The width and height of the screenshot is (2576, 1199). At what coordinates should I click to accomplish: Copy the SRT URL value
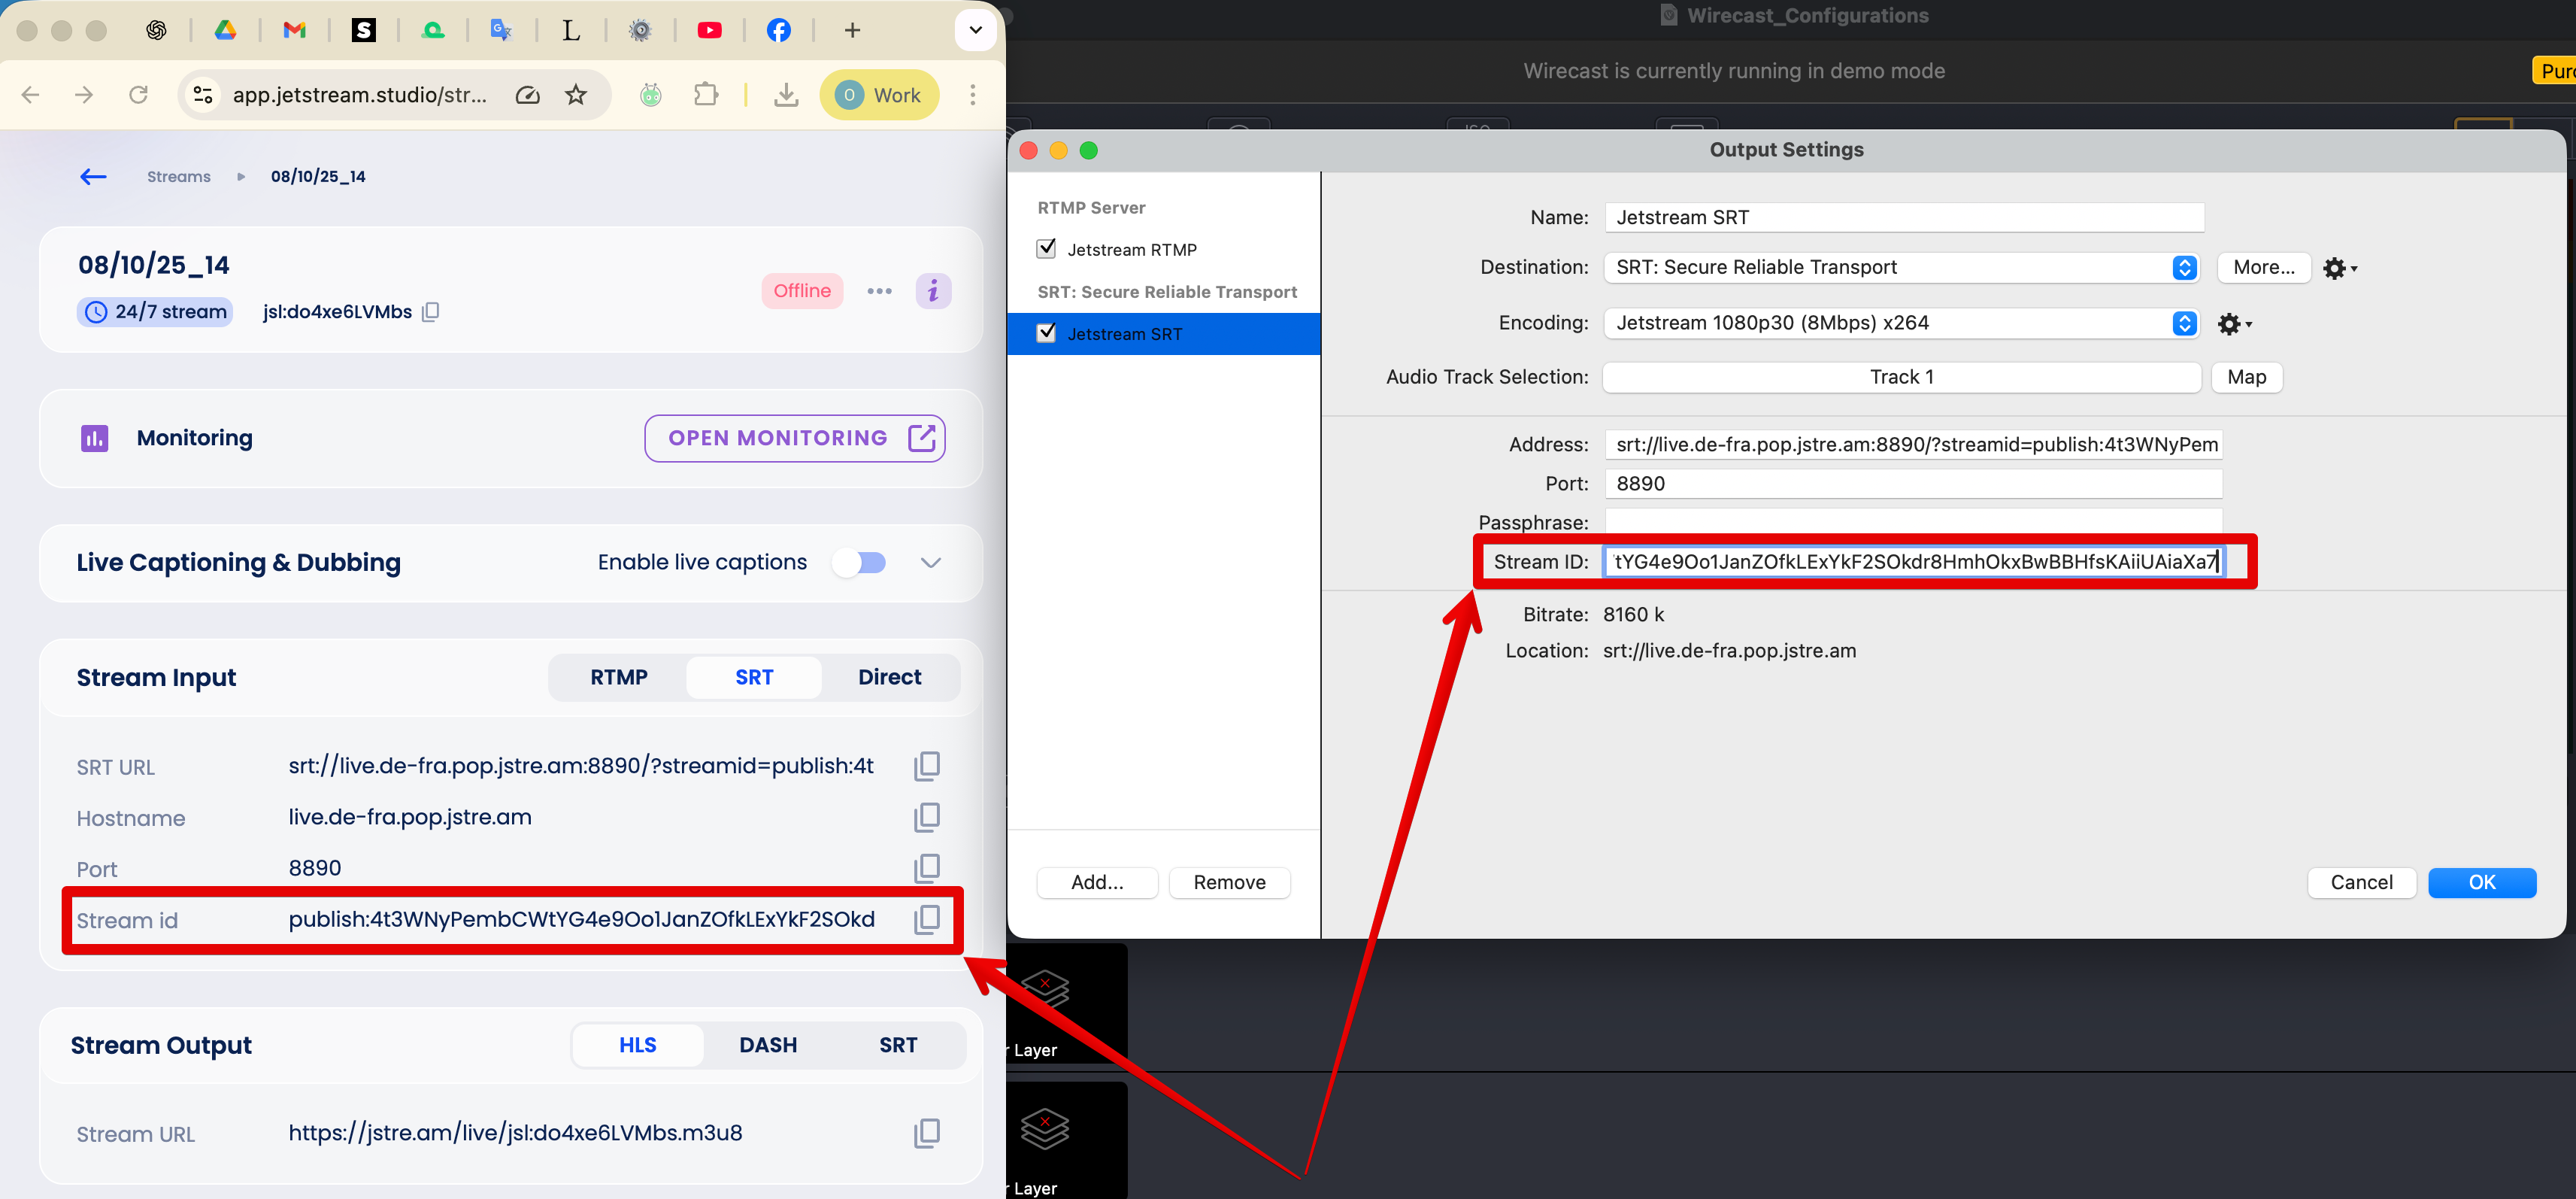pyautogui.click(x=926, y=766)
